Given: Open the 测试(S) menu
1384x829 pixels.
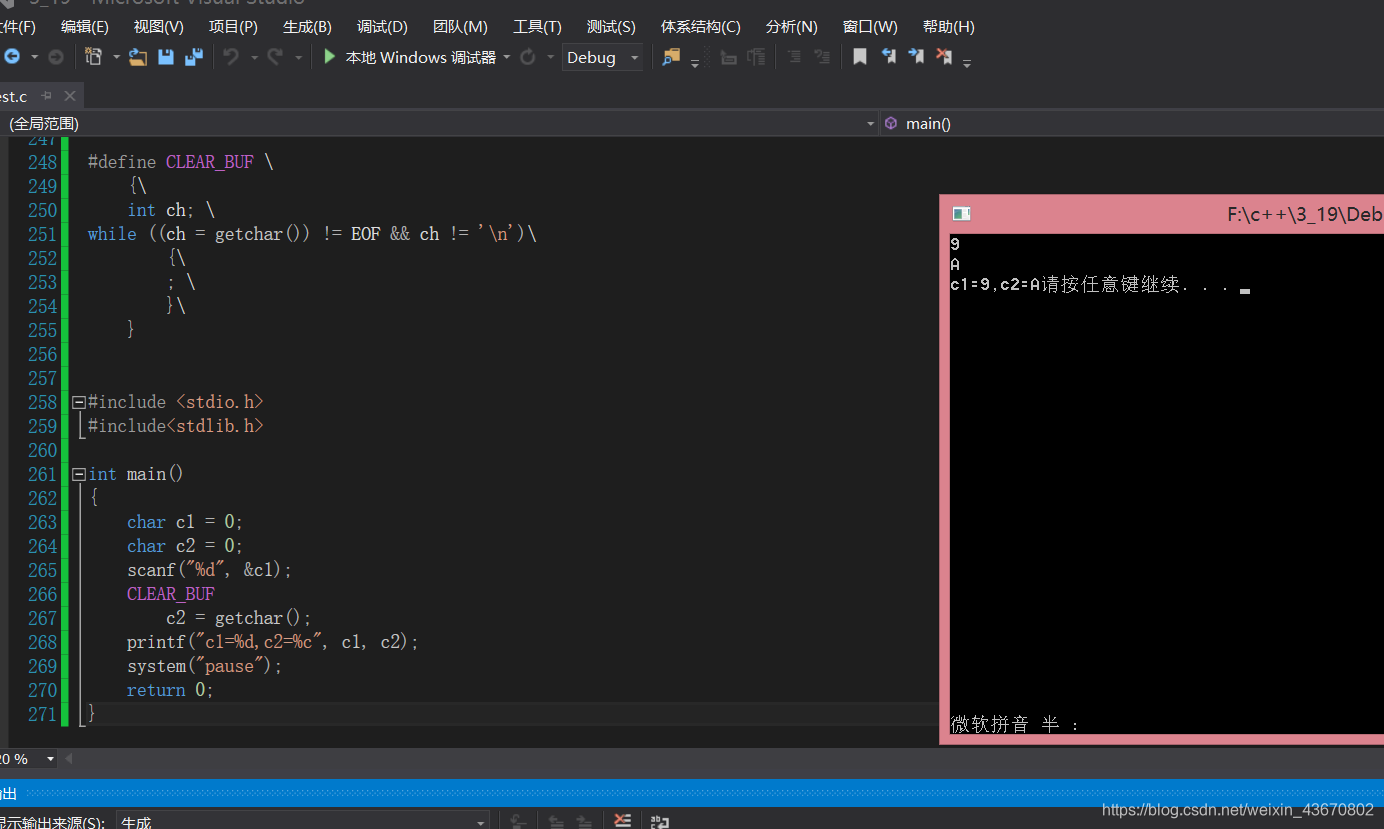Looking at the screenshot, I should pyautogui.click(x=611, y=27).
